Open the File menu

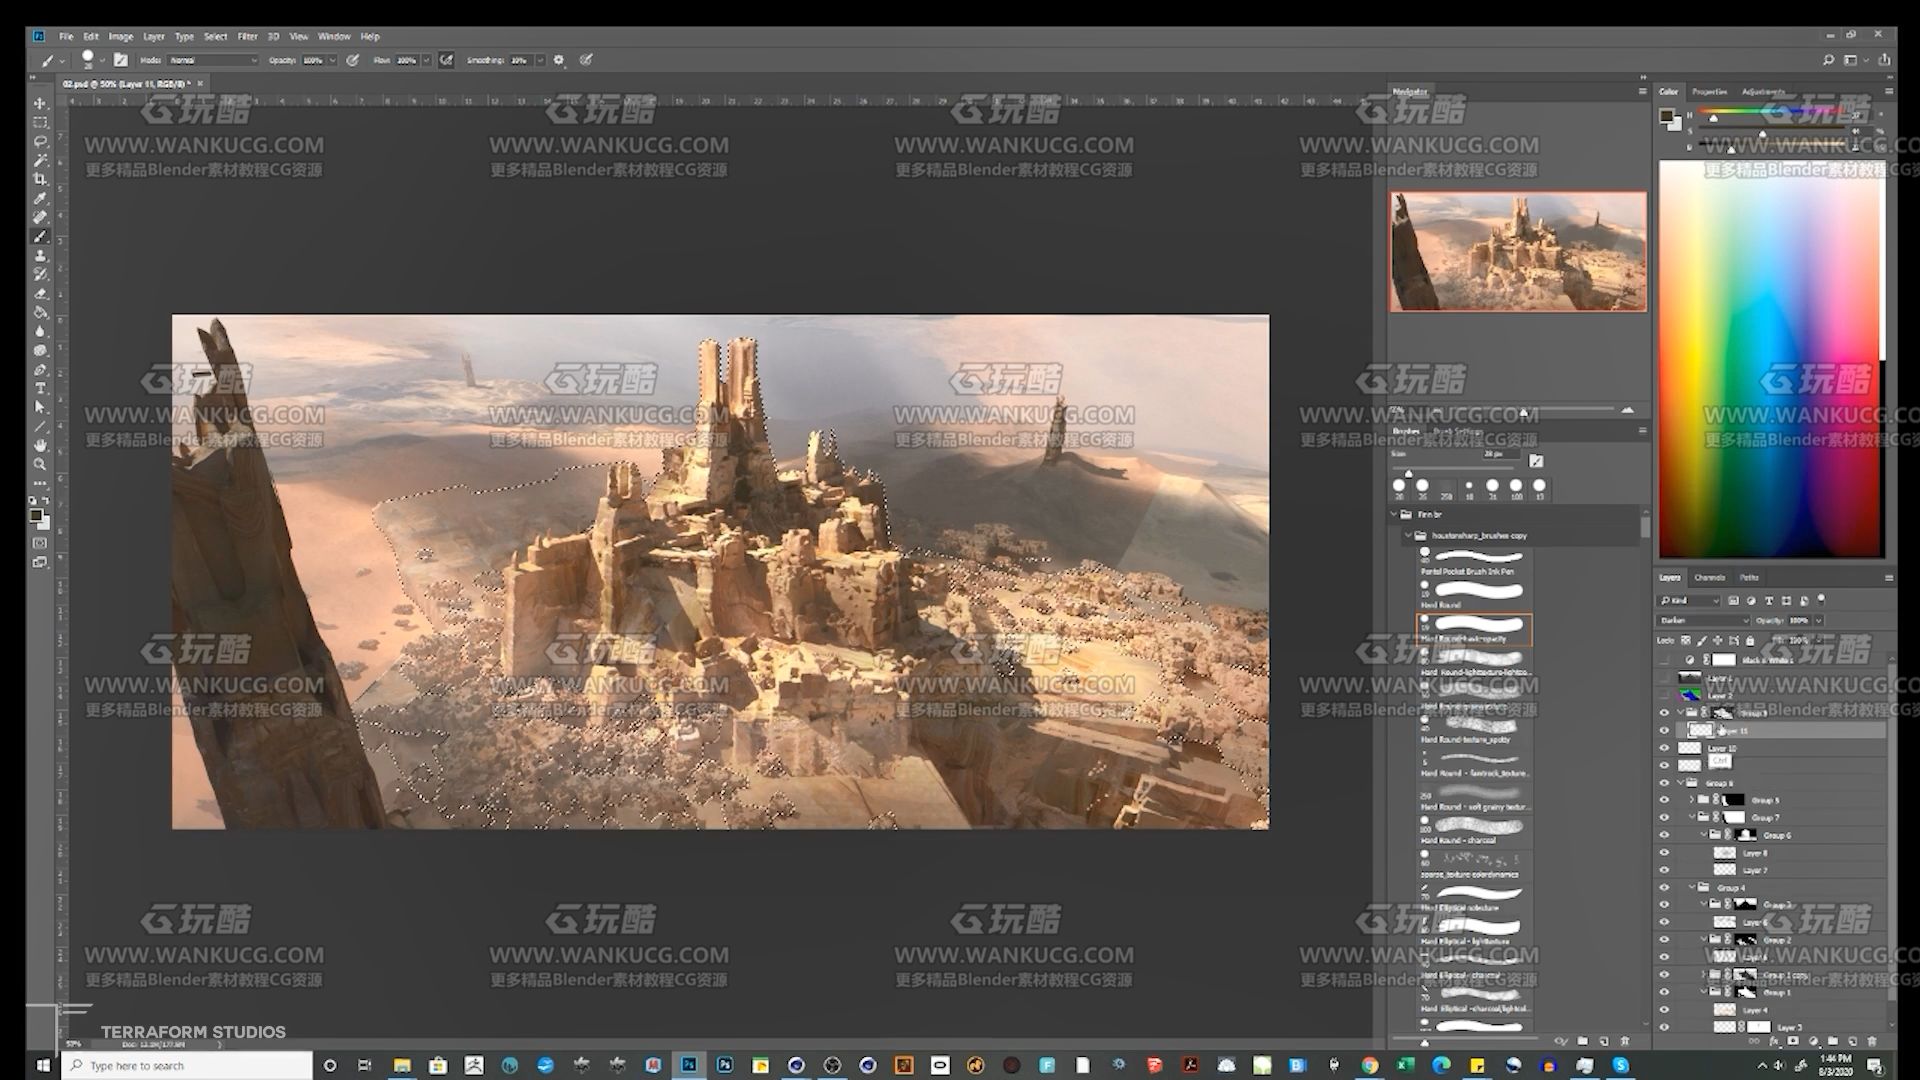click(66, 36)
